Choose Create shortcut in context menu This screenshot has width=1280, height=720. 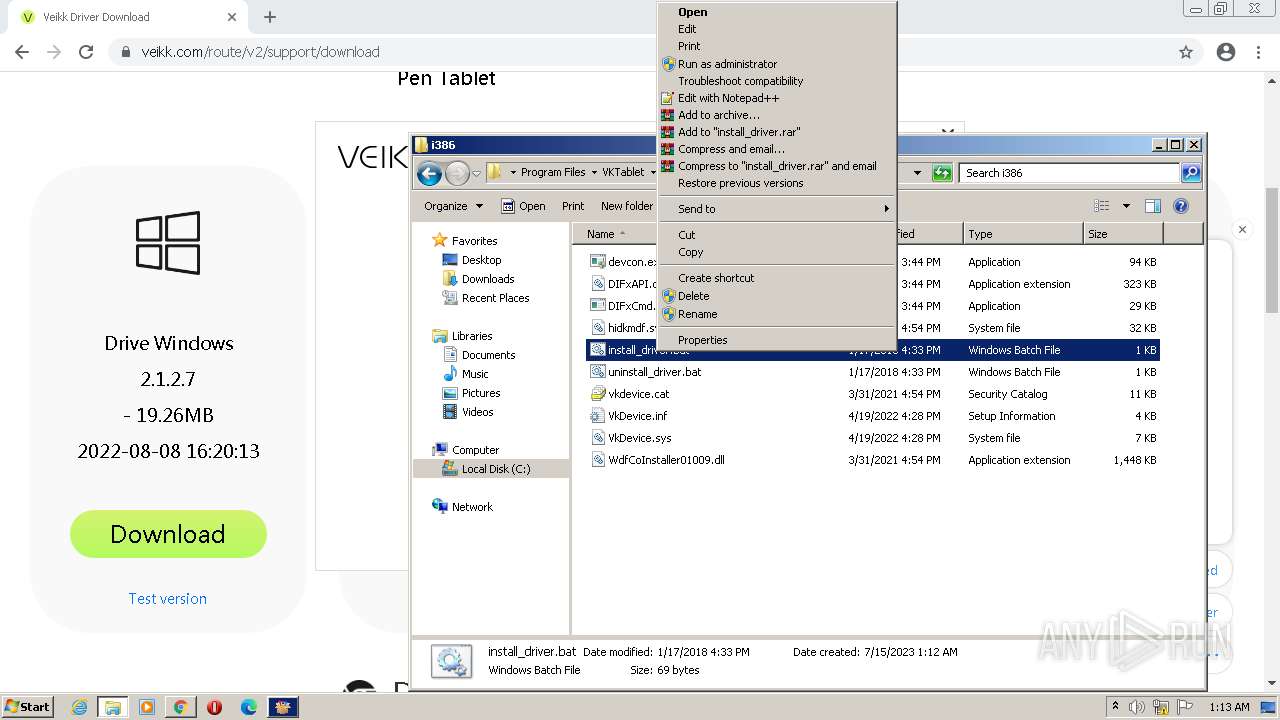(x=776, y=278)
